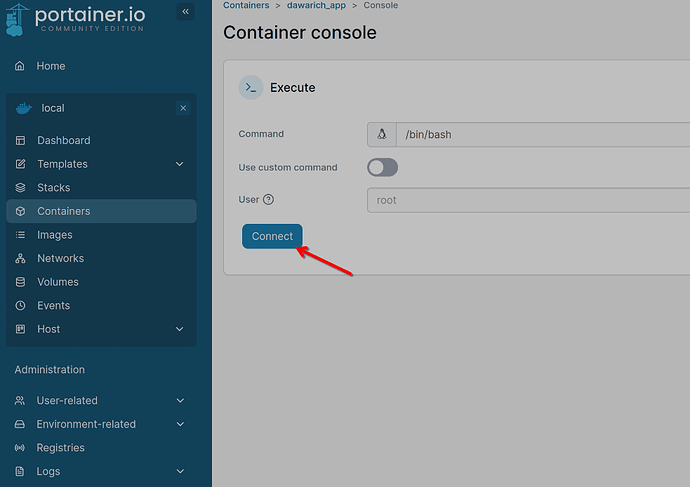Expand the Host submenu chevron
Image resolution: width=690 pixels, height=487 pixels.
click(x=180, y=329)
